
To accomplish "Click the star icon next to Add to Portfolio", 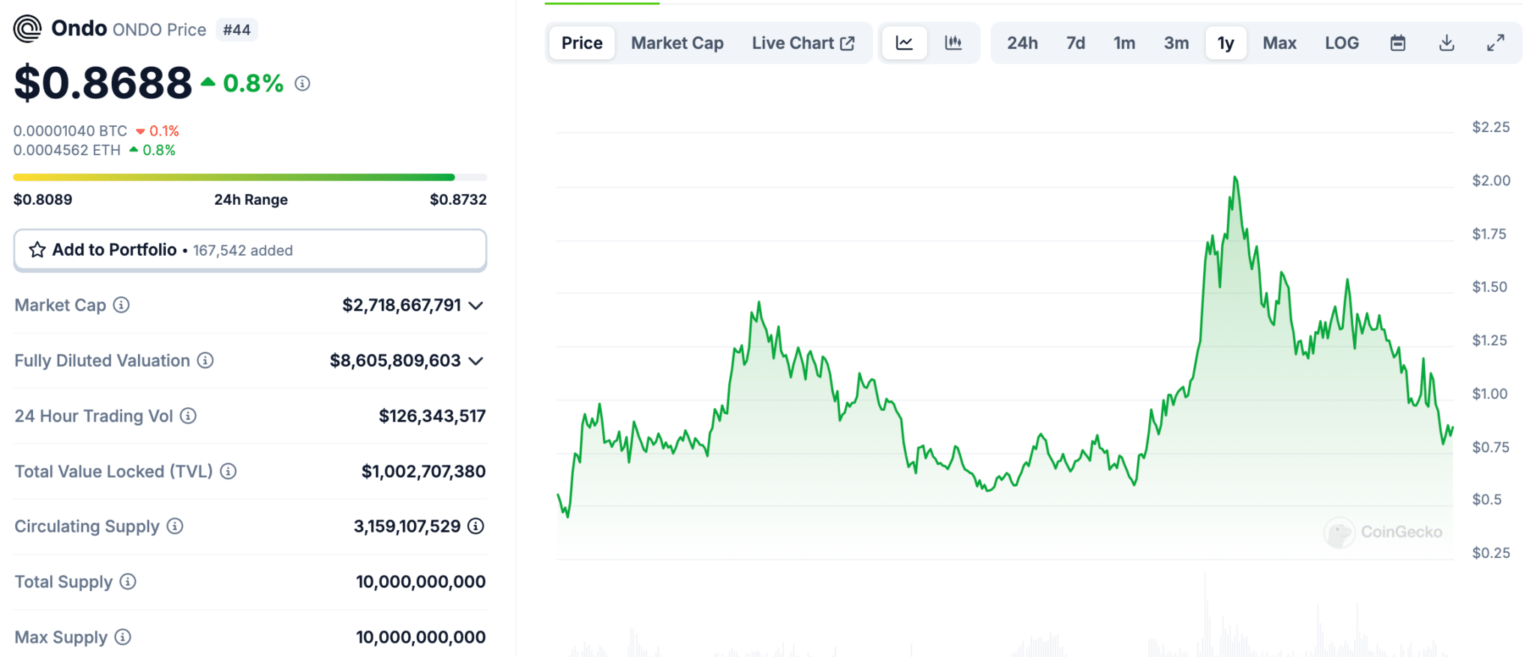I will (x=37, y=249).
